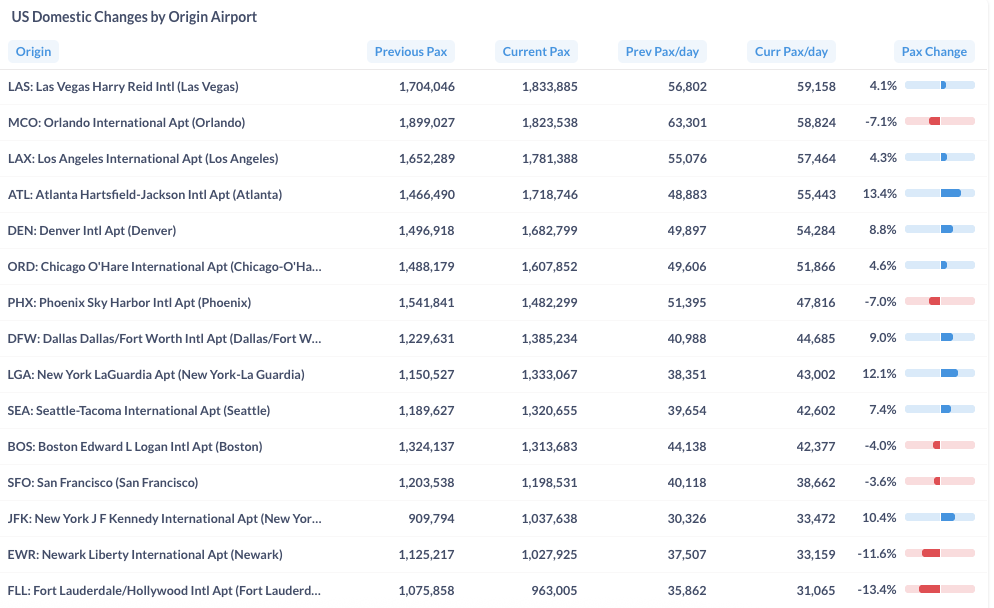Screen dimensions: 994x608
Task: Select BOS Boston Logan origin name
Action: tap(135, 447)
